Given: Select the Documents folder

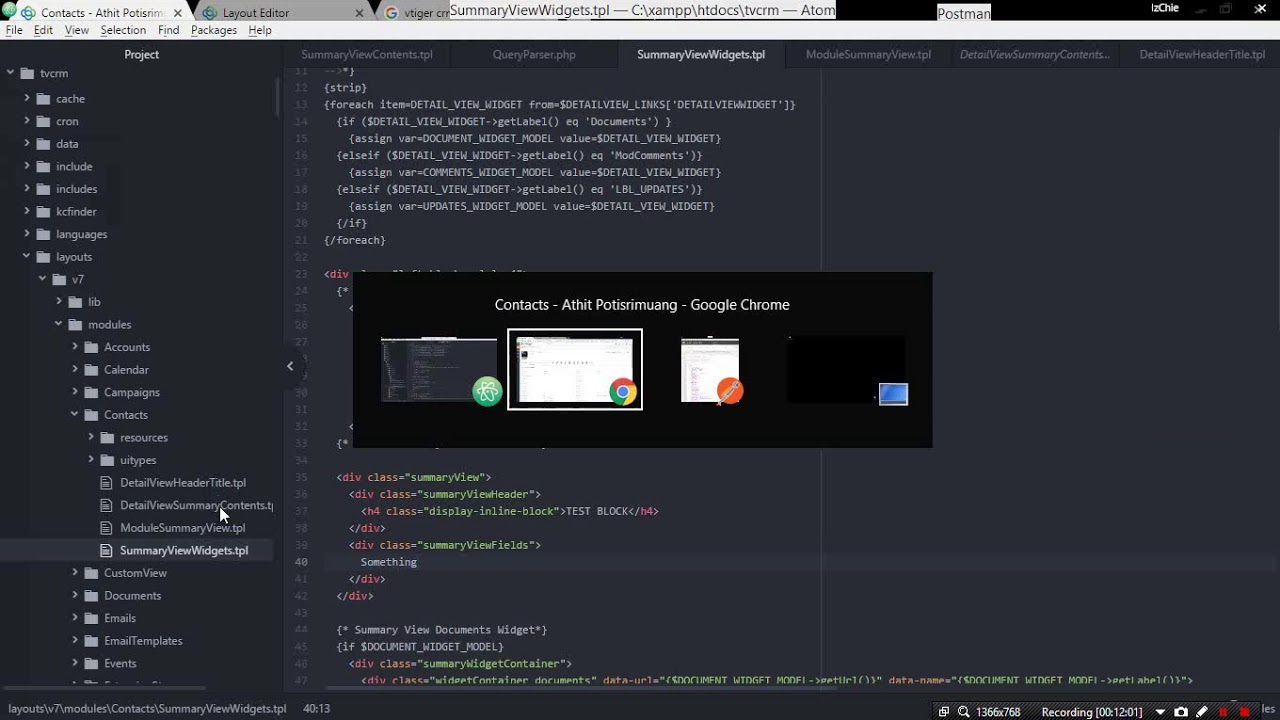Looking at the screenshot, I should [x=132, y=595].
